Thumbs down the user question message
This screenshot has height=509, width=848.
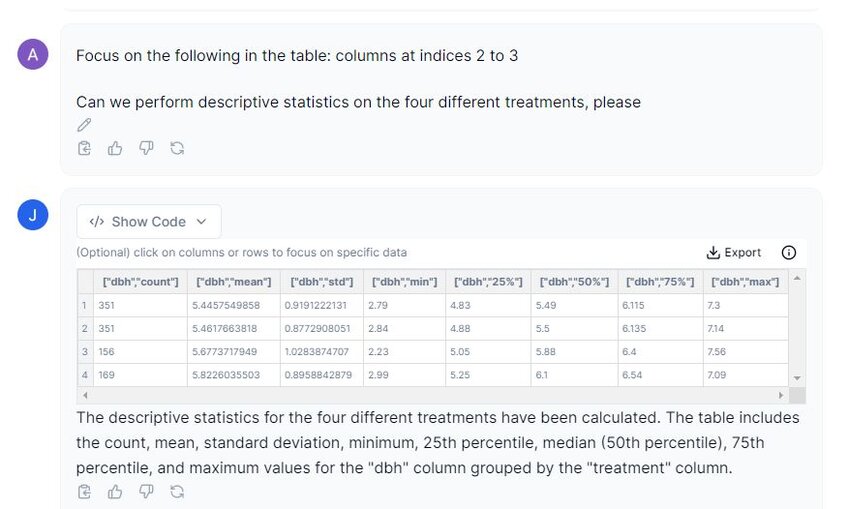point(146,148)
